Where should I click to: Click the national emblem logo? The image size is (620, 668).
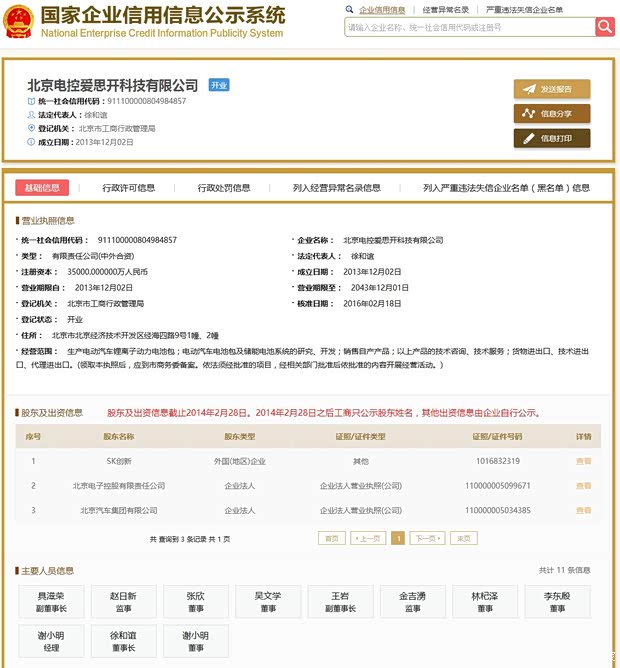(x=19, y=21)
